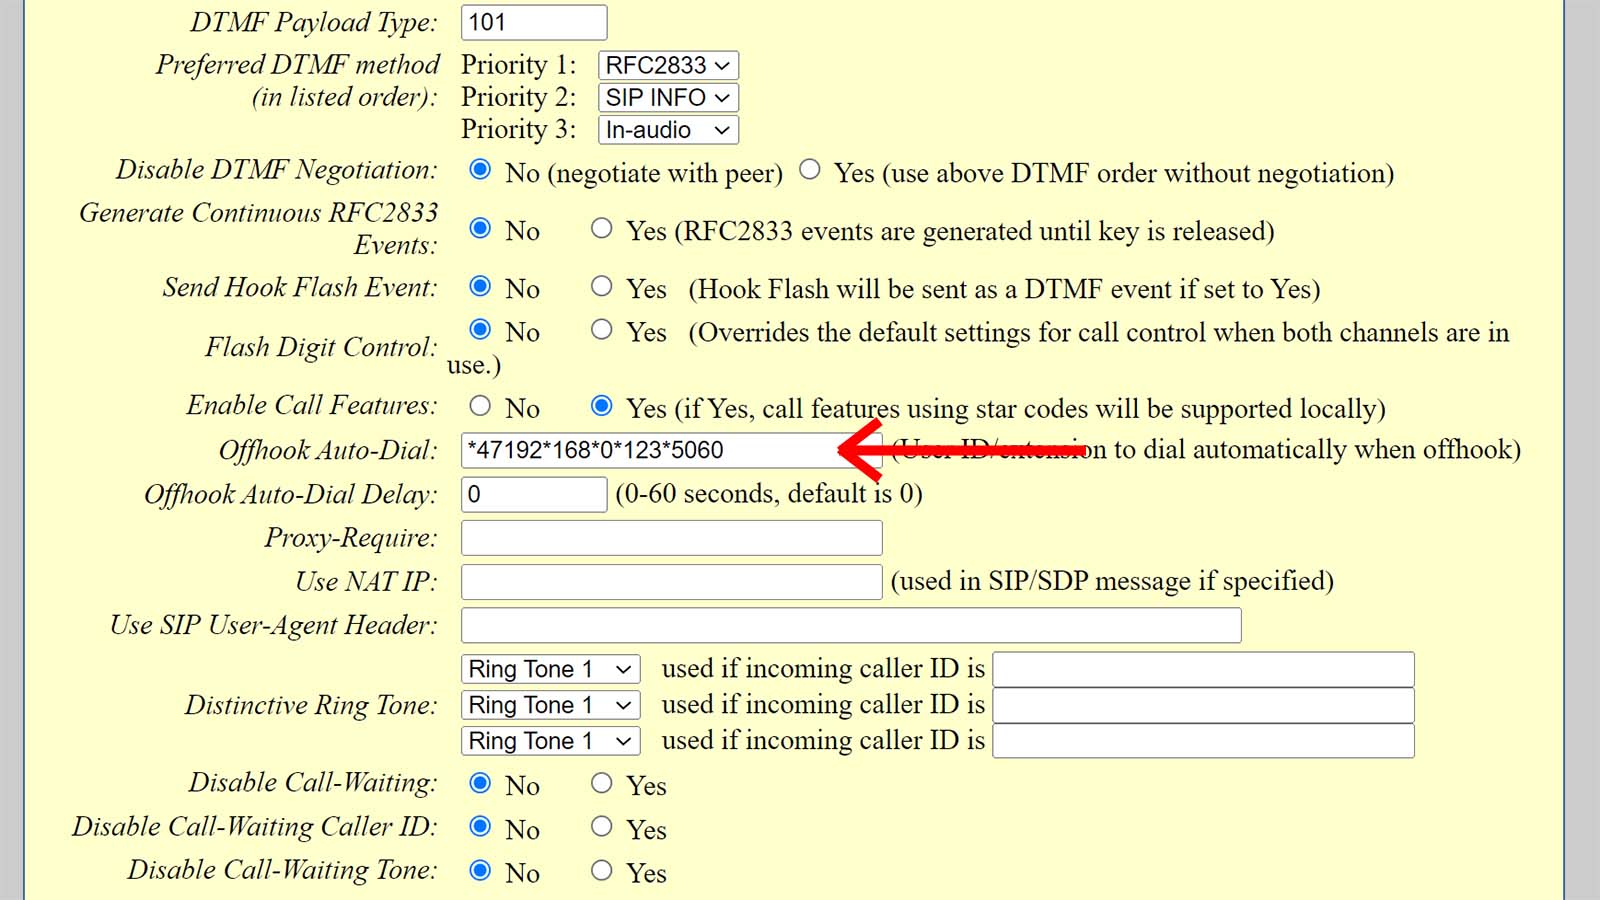The height and width of the screenshot is (900, 1600).
Task: Click the DTMF Payload Type field
Action: click(x=533, y=22)
